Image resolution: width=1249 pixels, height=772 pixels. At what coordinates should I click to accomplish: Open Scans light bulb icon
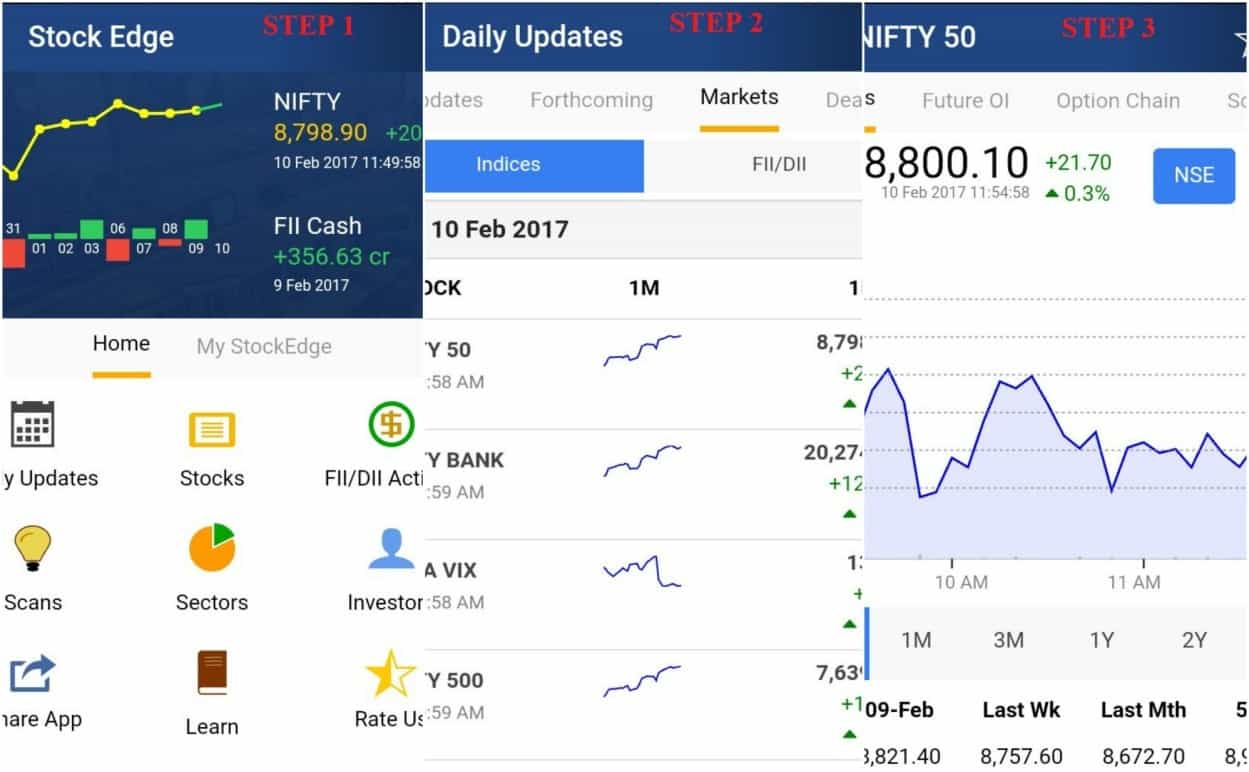[32, 548]
